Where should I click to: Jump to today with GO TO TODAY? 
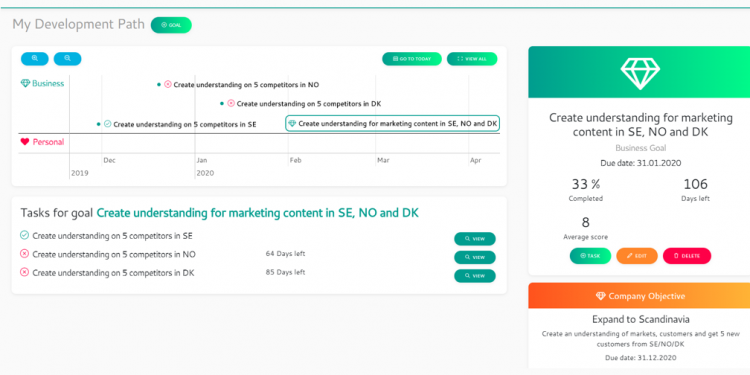tap(412, 59)
